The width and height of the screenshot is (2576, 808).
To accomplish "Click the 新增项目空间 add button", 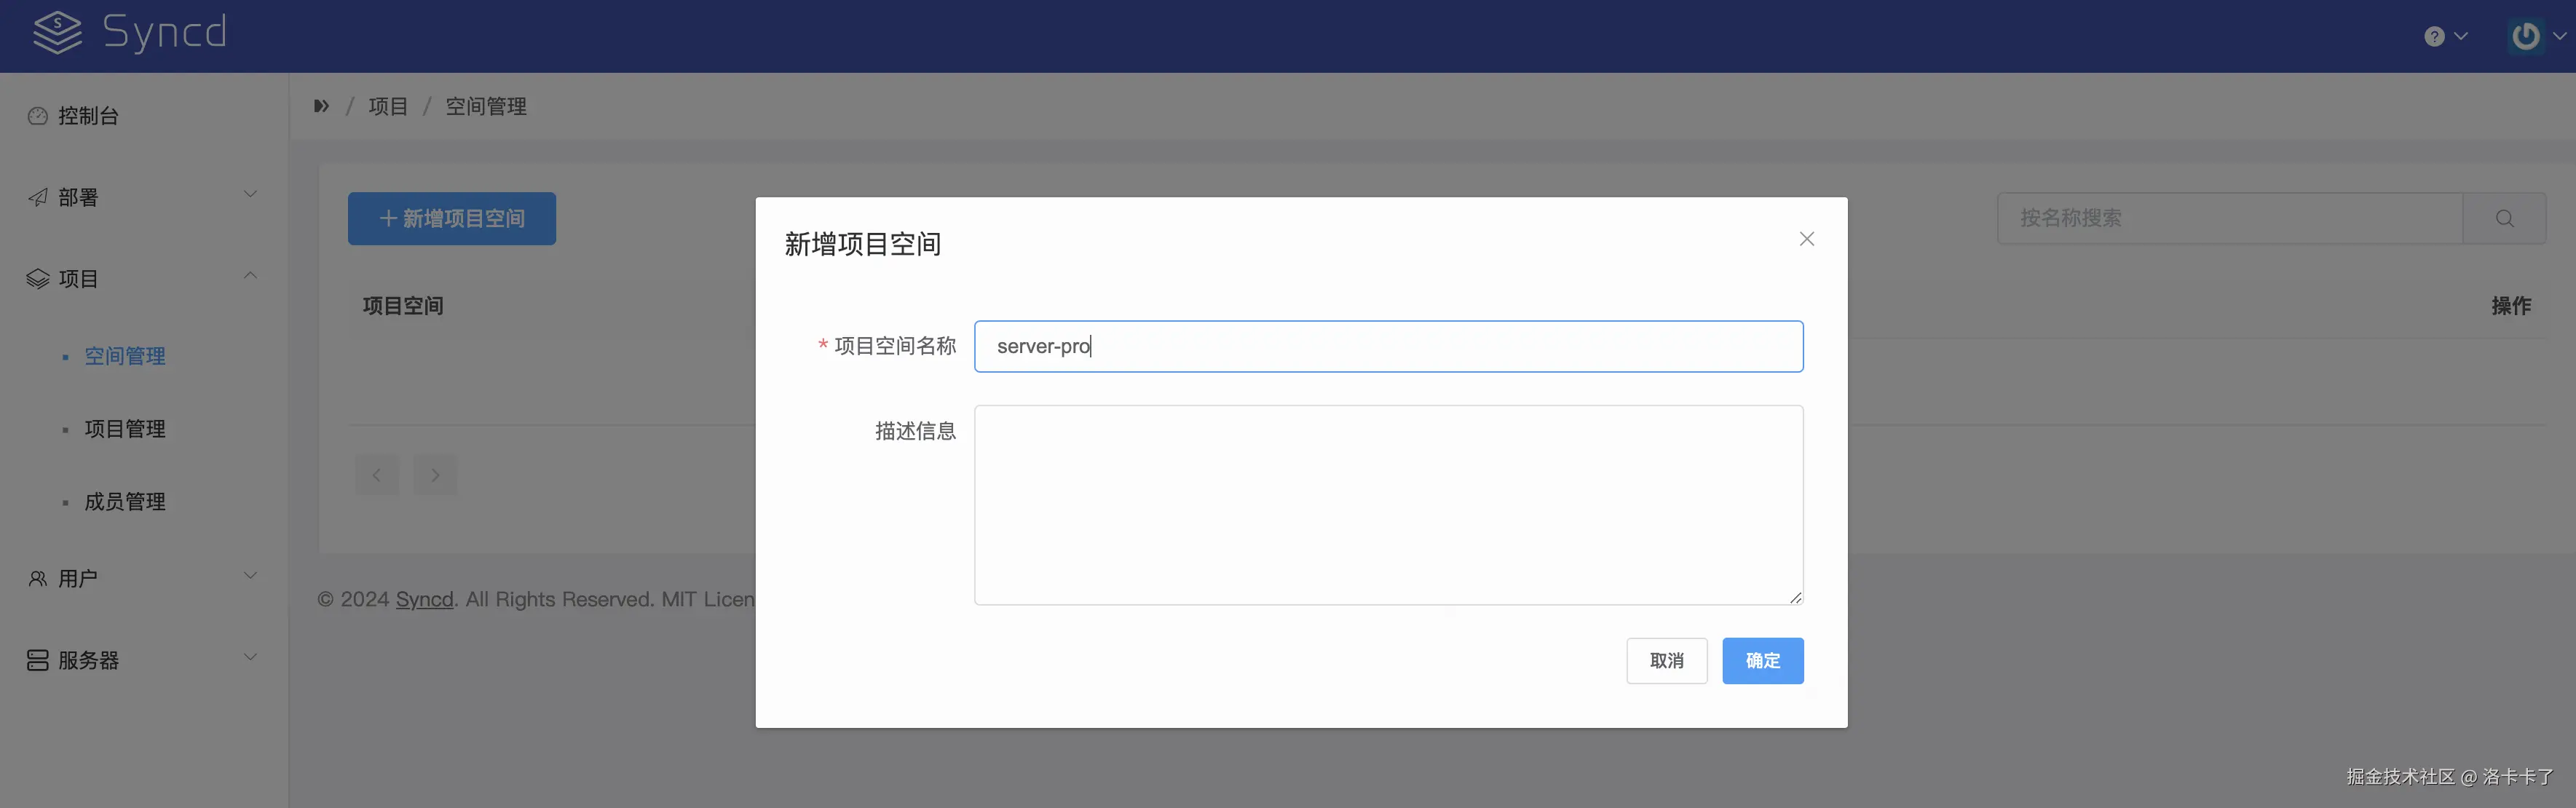I will point(452,218).
